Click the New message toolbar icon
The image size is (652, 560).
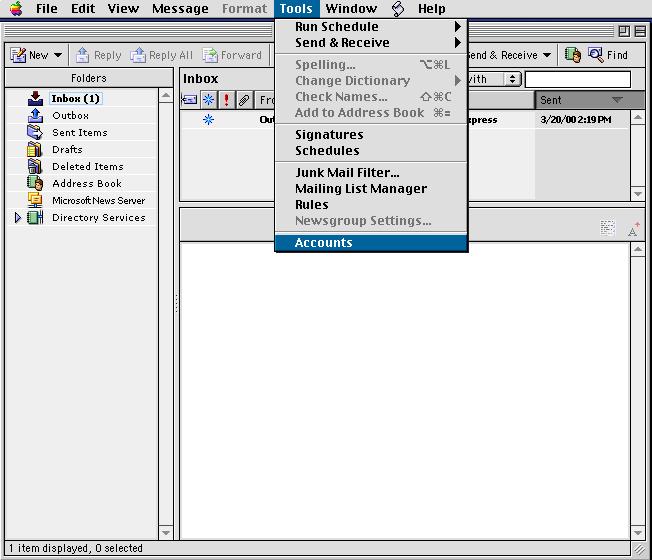coord(18,55)
